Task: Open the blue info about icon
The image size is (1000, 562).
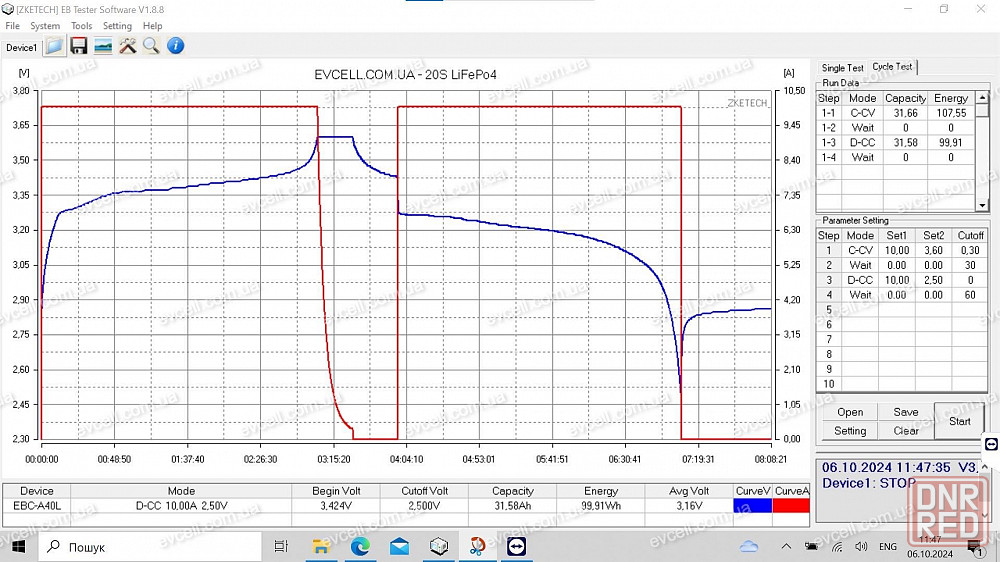Action: (x=175, y=46)
